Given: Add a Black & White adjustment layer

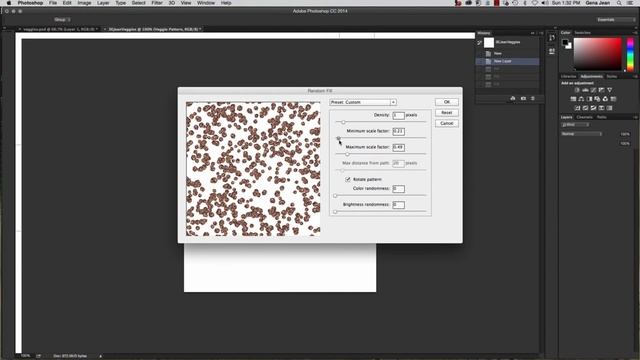Looking at the screenshot, I should (589, 99).
